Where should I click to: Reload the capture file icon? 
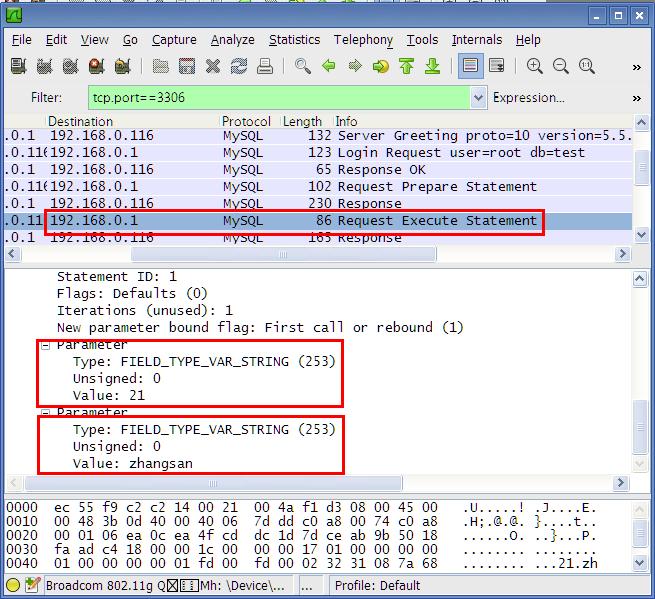tap(239, 66)
